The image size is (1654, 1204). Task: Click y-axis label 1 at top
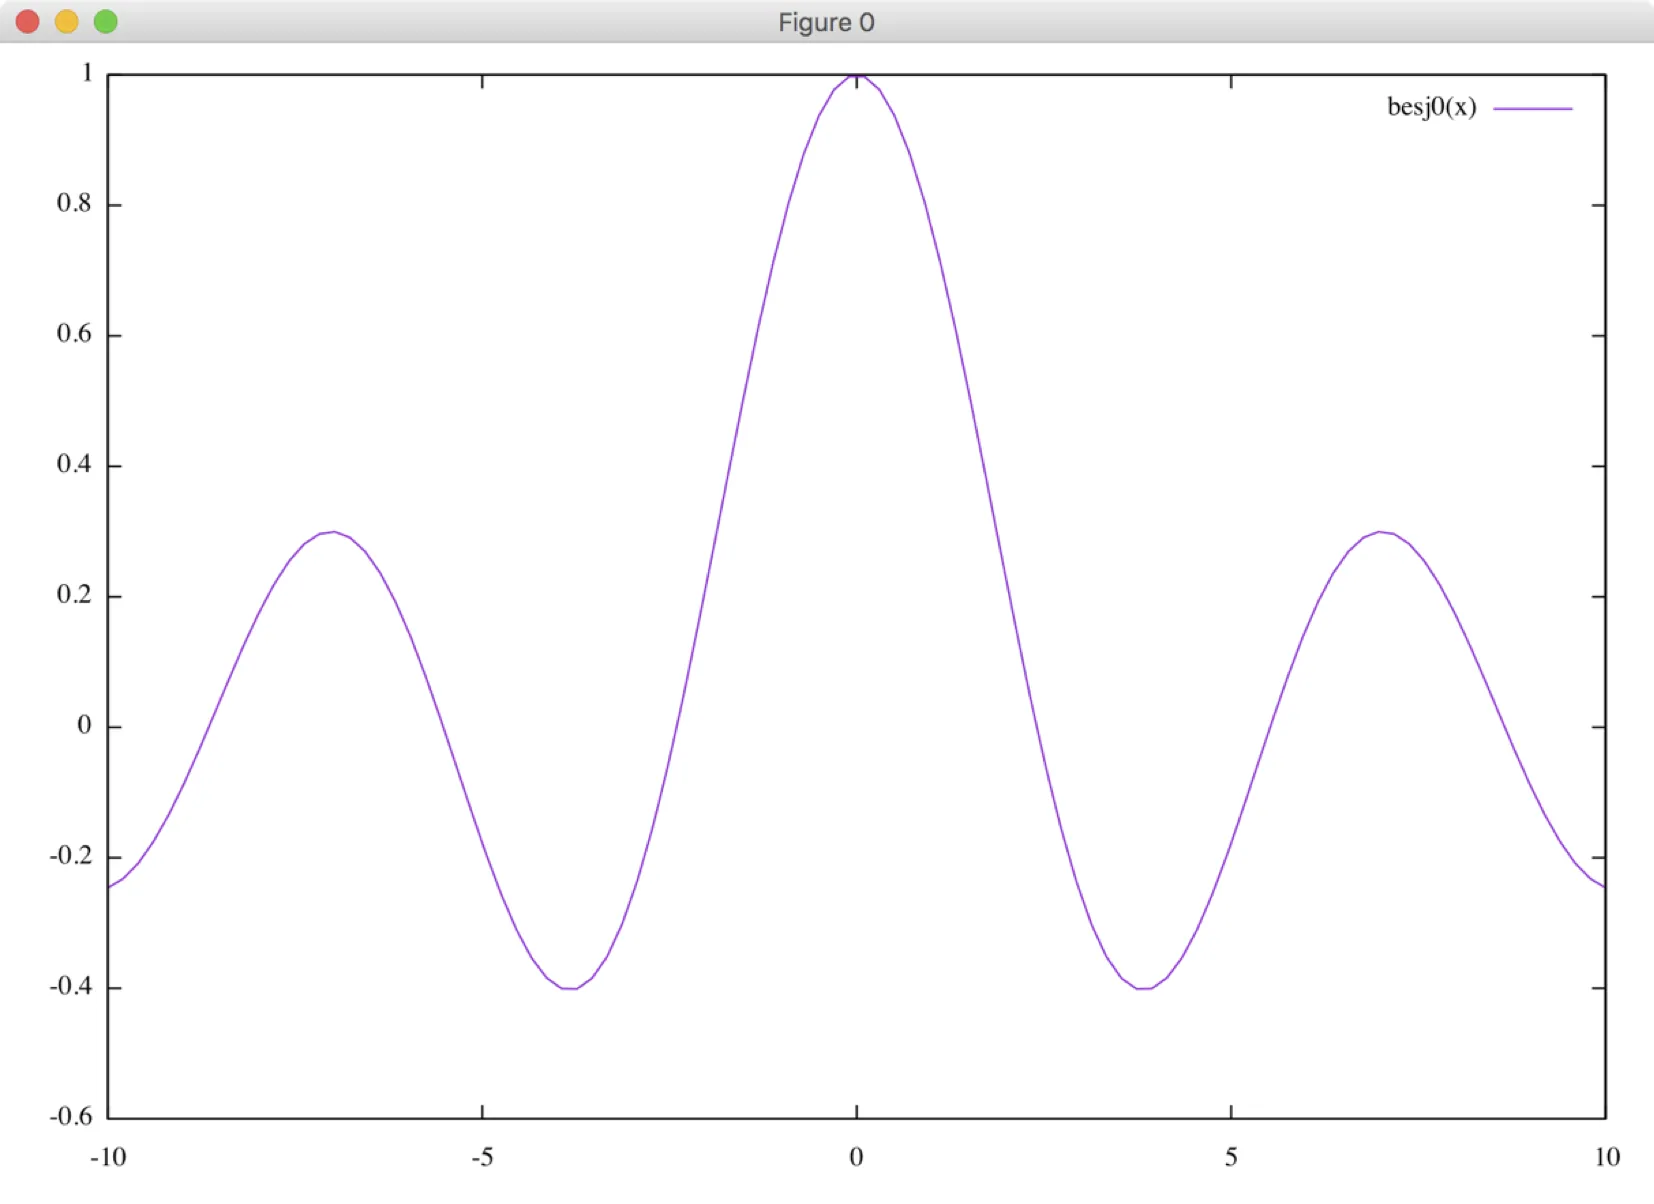[87, 73]
